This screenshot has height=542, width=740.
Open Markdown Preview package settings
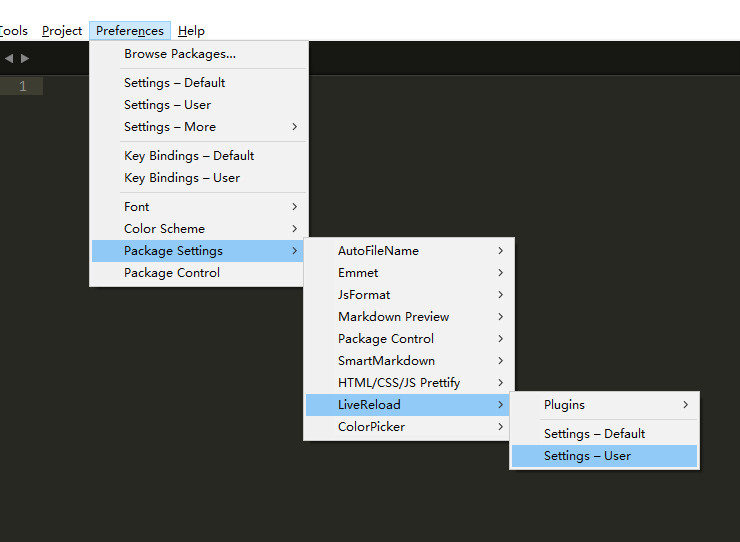tap(407, 316)
